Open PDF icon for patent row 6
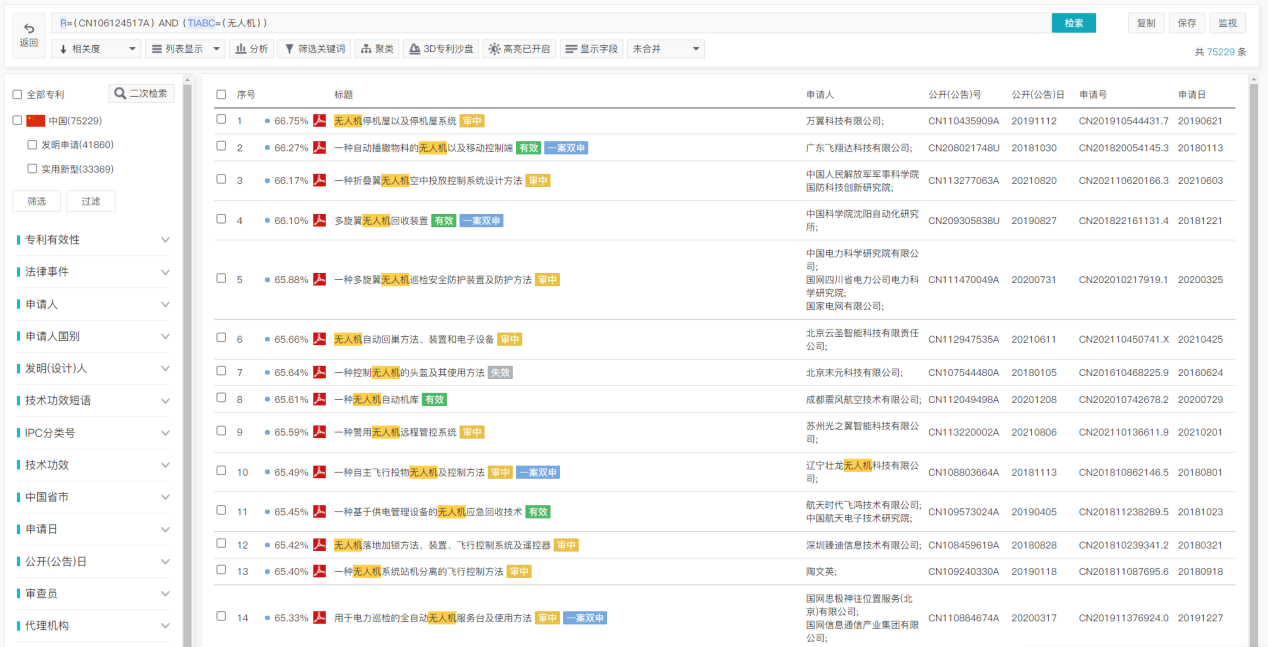This screenshot has height=647, width=1268. (320, 339)
